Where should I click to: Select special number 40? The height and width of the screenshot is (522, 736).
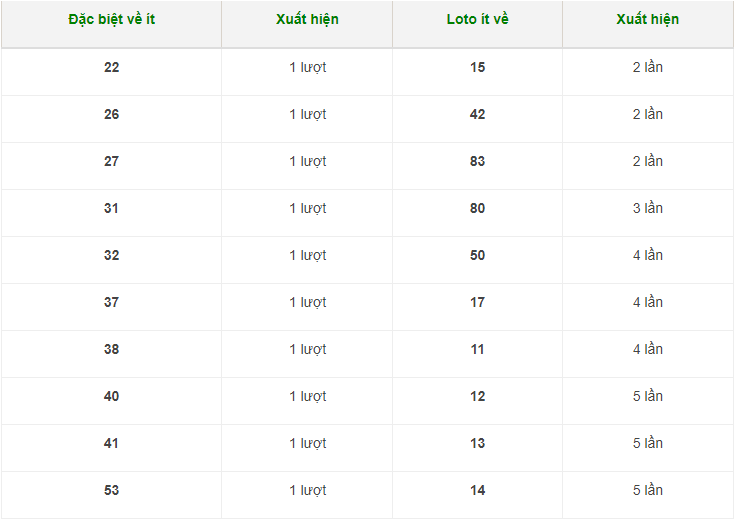coord(111,396)
